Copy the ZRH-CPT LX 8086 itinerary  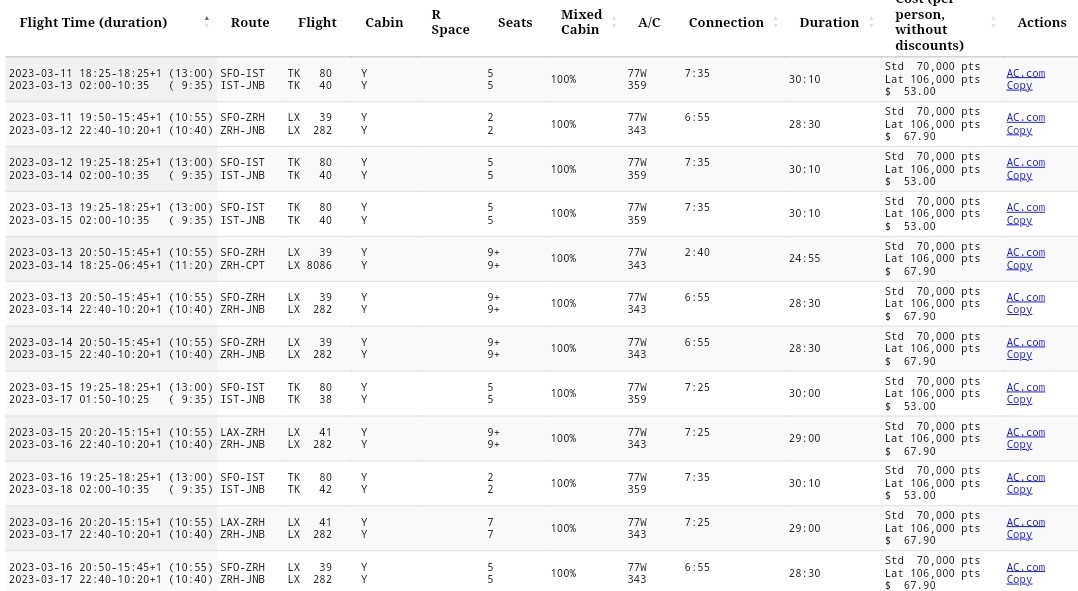click(1019, 265)
